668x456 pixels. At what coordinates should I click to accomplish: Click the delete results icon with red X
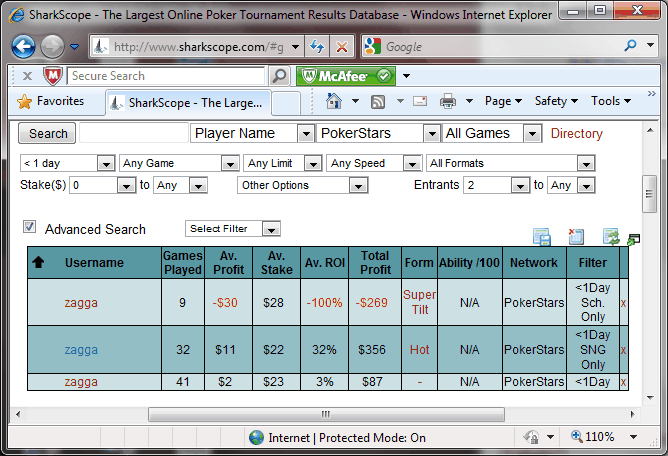(576, 237)
